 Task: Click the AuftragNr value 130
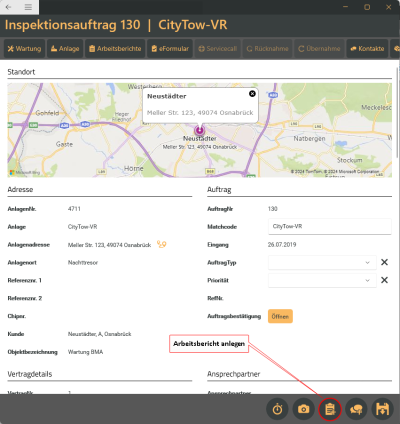coord(273,209)
